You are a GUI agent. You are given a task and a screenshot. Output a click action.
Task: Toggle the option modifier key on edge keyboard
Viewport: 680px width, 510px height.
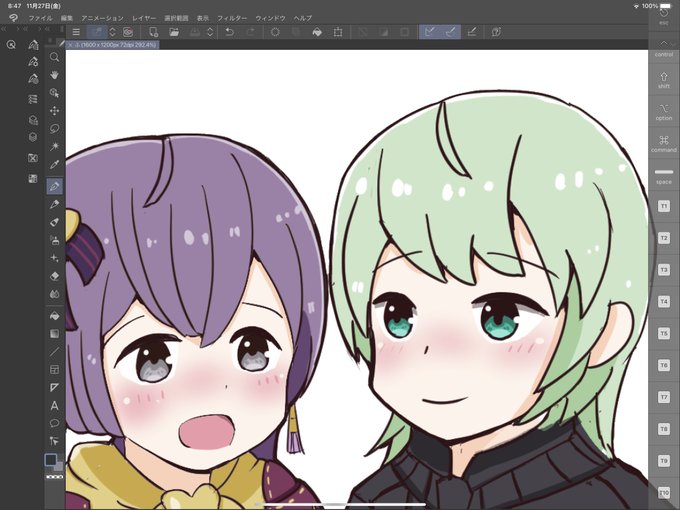[x=664, y=112]
